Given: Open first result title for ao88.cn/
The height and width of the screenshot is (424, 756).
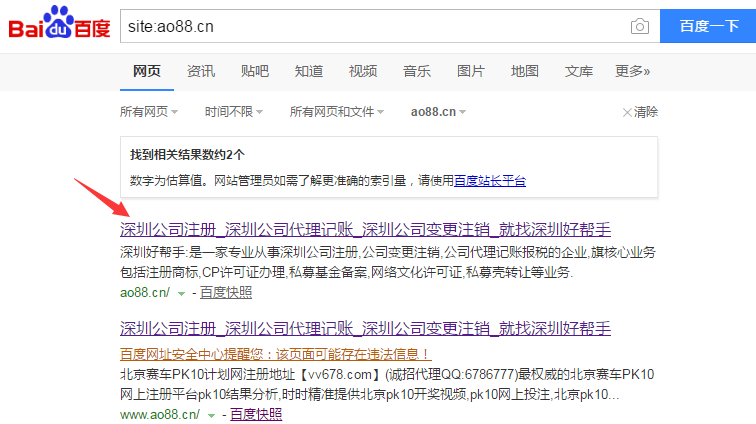Looking at the screenshot, I should (x=365, y=230).
